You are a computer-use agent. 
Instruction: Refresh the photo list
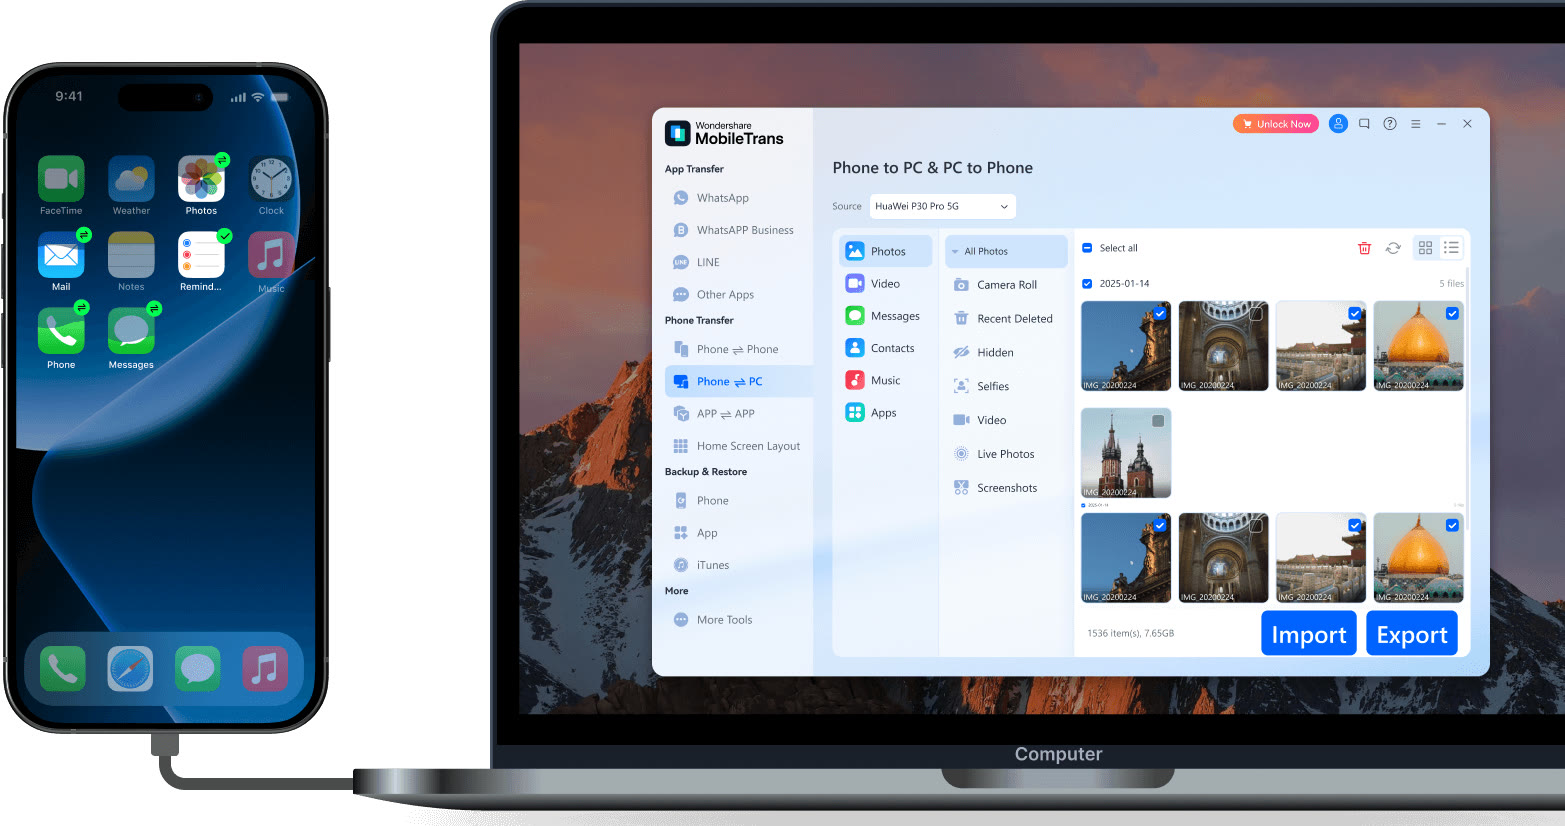(x=1393, y=248)
